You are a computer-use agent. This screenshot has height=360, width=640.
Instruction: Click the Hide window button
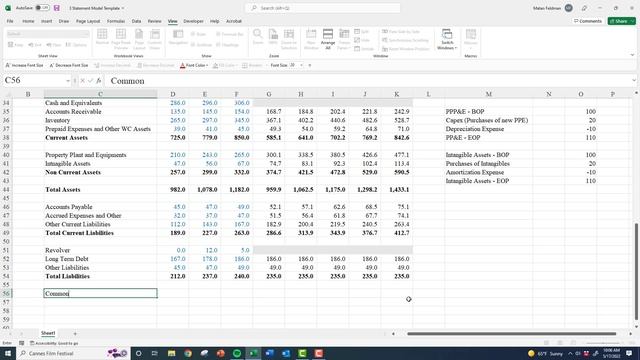coord(362,40)
